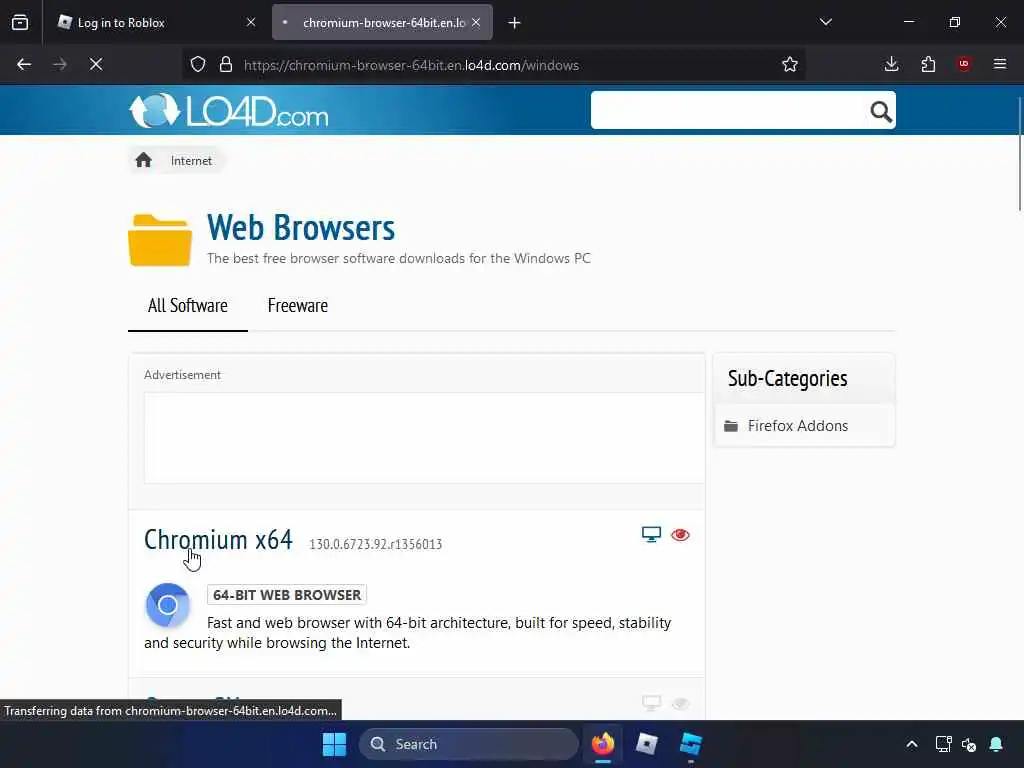Click the Chromium x64 monitor screenshot icon
The width and height of the screenshot is (1024, 768).
[x=651, y=535]
